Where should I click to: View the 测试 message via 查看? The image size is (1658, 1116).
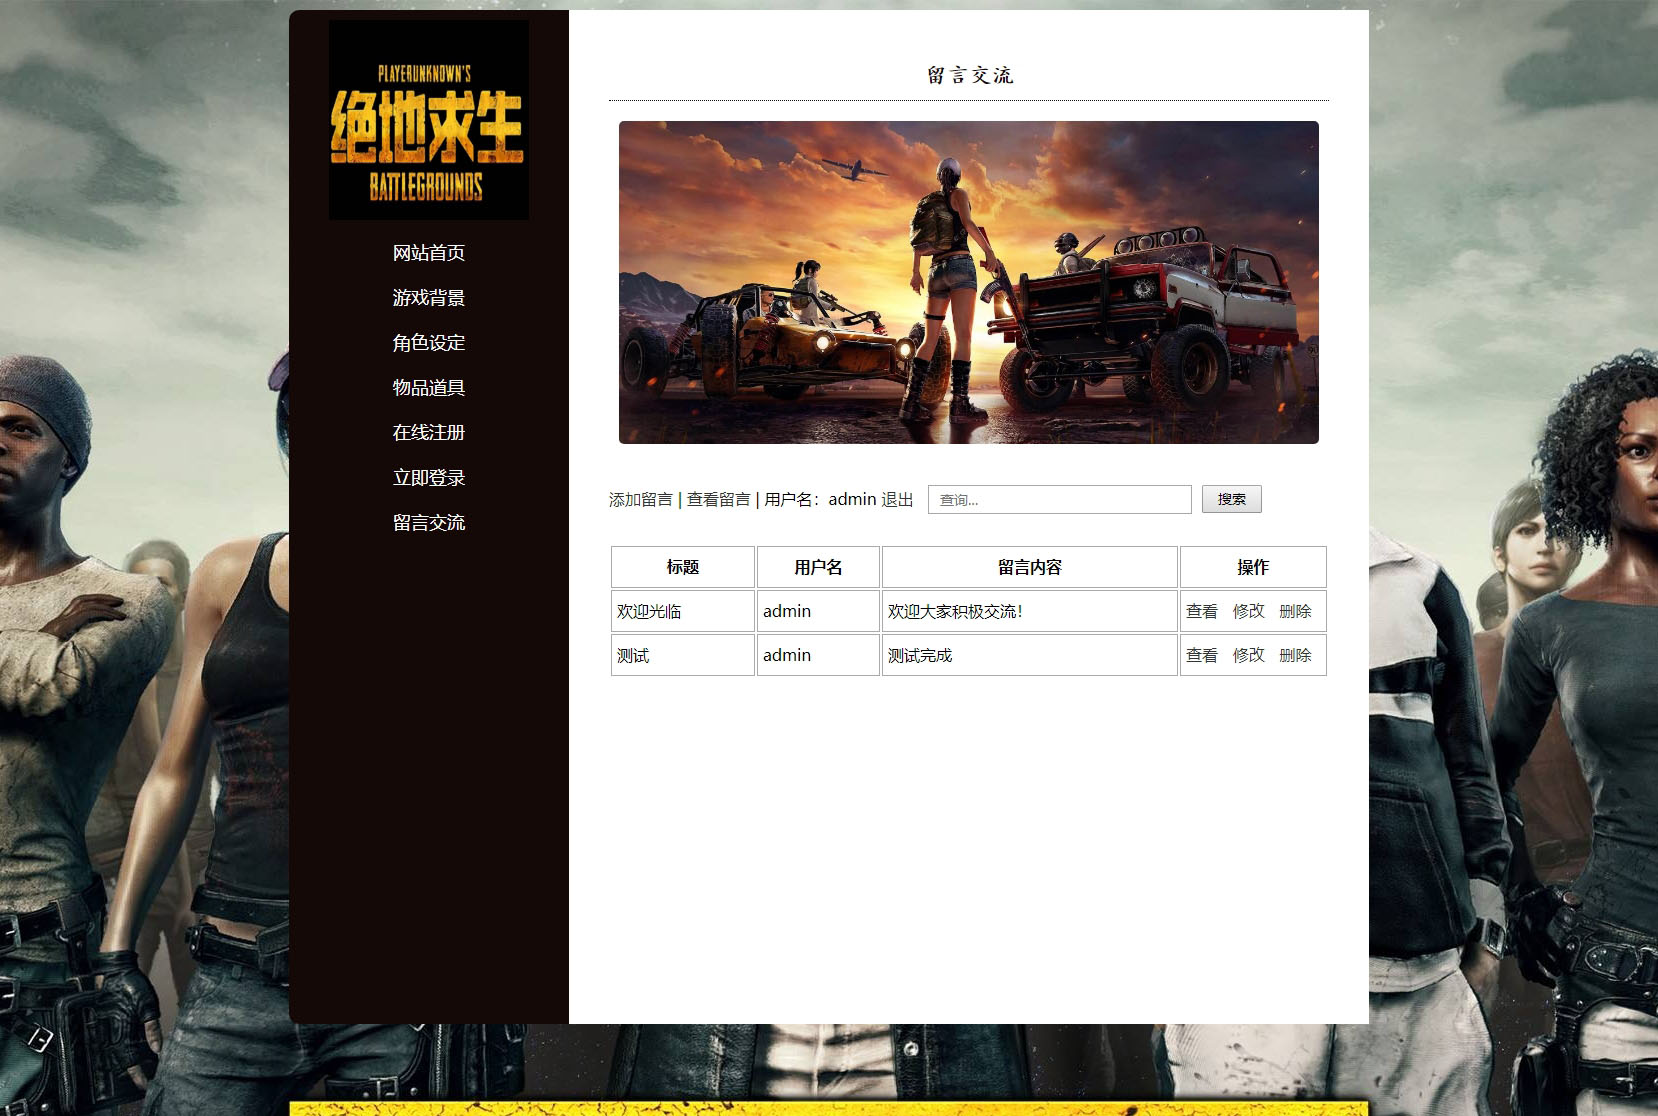click(1202, 655)
